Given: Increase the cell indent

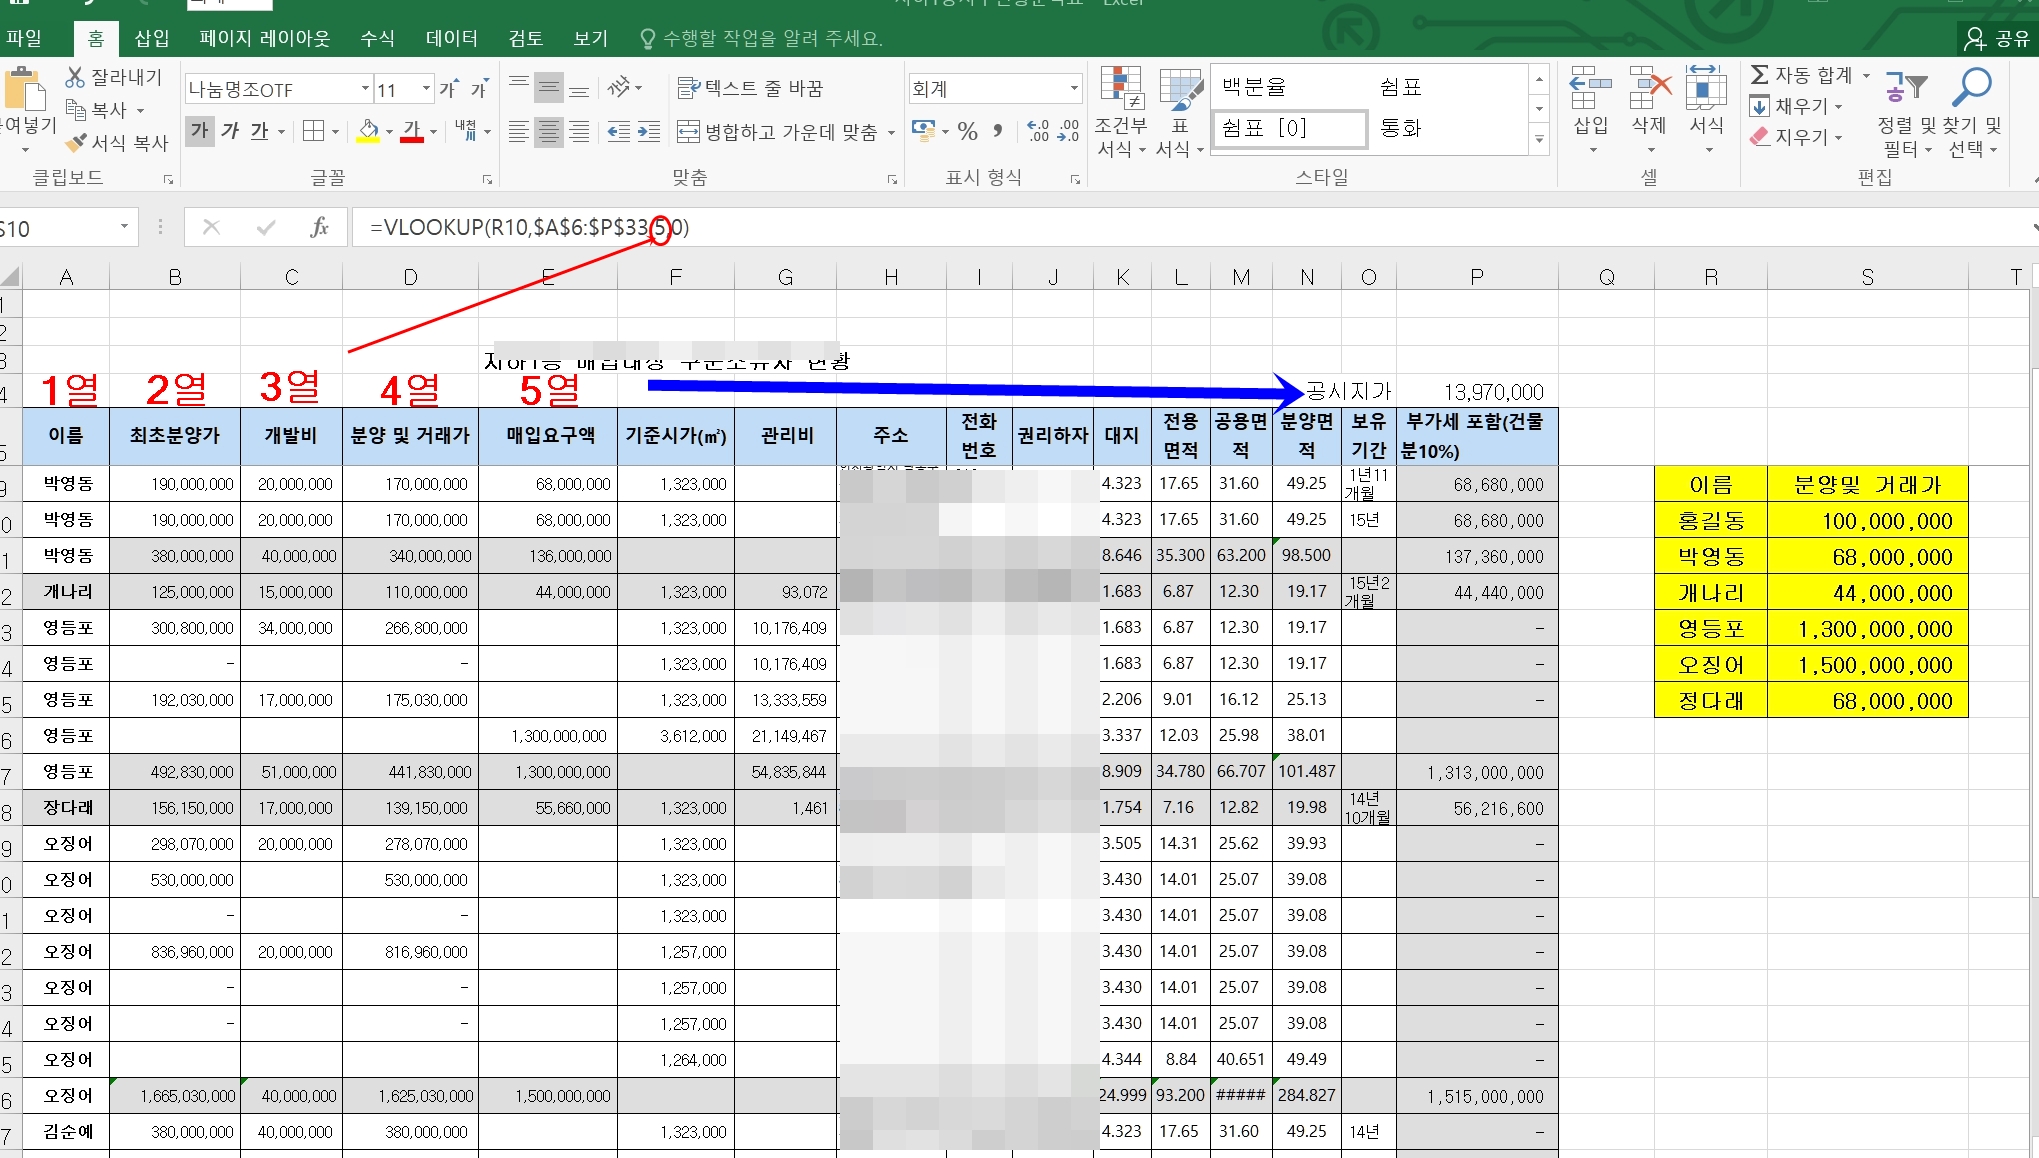Looking at the screenshot, I should [x=649, y=132].
